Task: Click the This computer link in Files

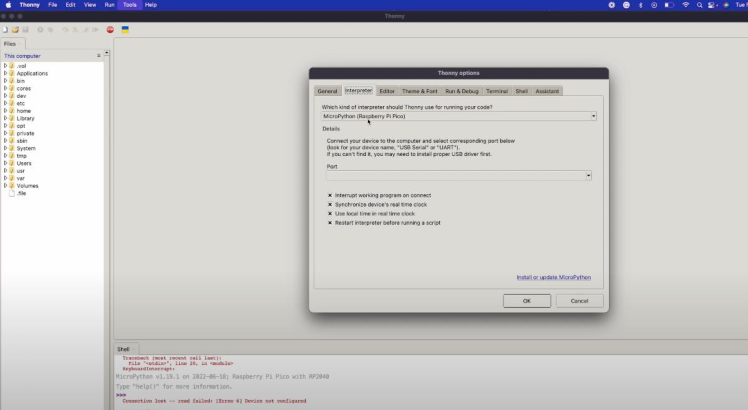Action: coord(22,56)
